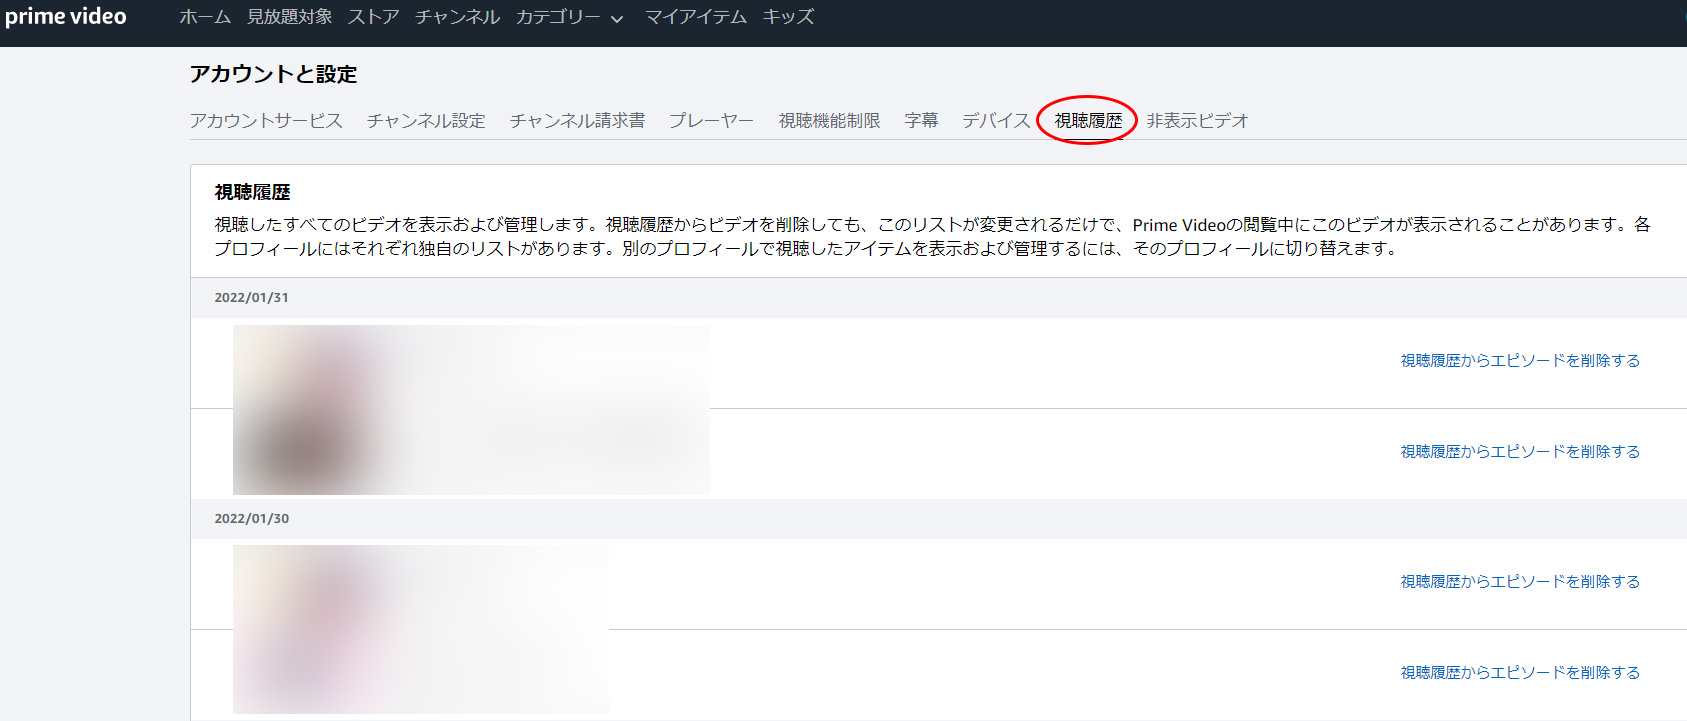Screen dimensions: 1687x721
Task: Open キッズ in the navigation bar
Action: pyautogui.click(x=788, y=17)
